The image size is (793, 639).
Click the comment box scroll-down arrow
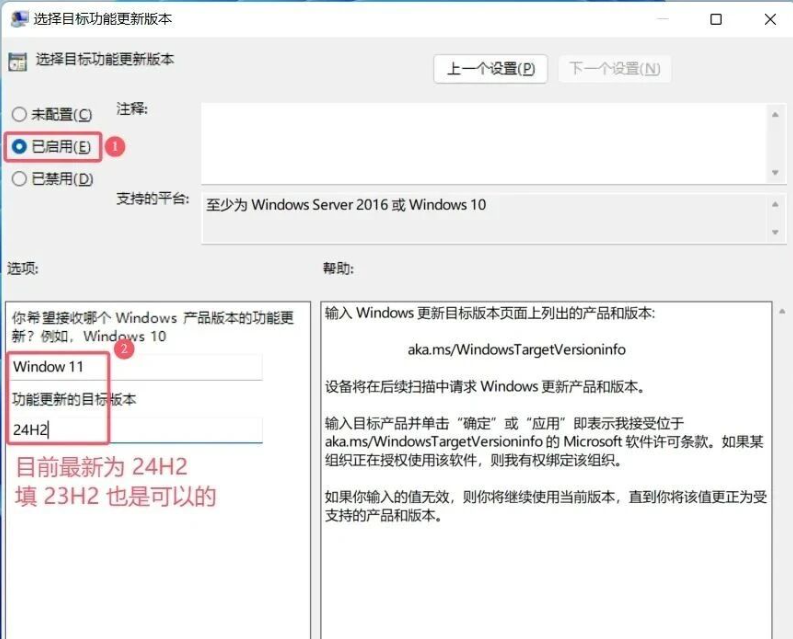775,173
